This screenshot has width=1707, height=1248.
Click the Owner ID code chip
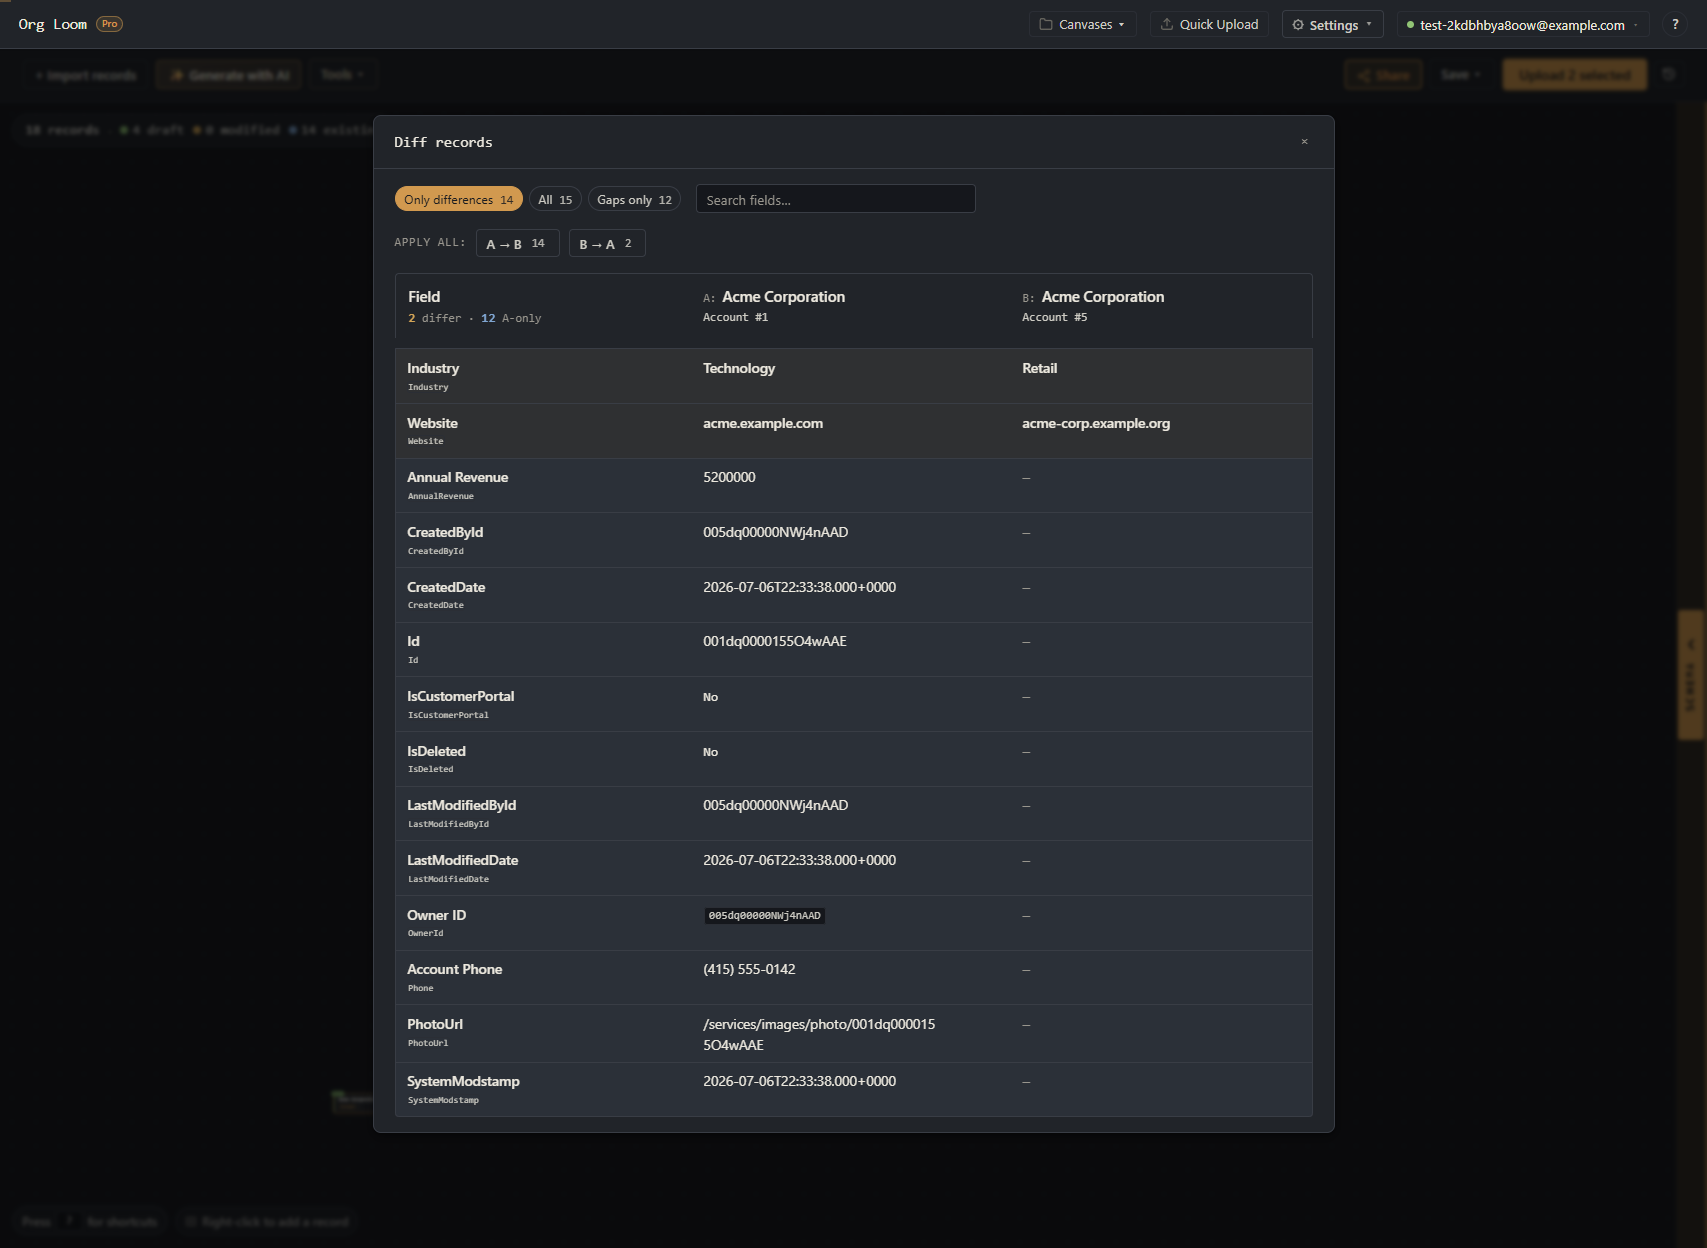pos(765,915)
